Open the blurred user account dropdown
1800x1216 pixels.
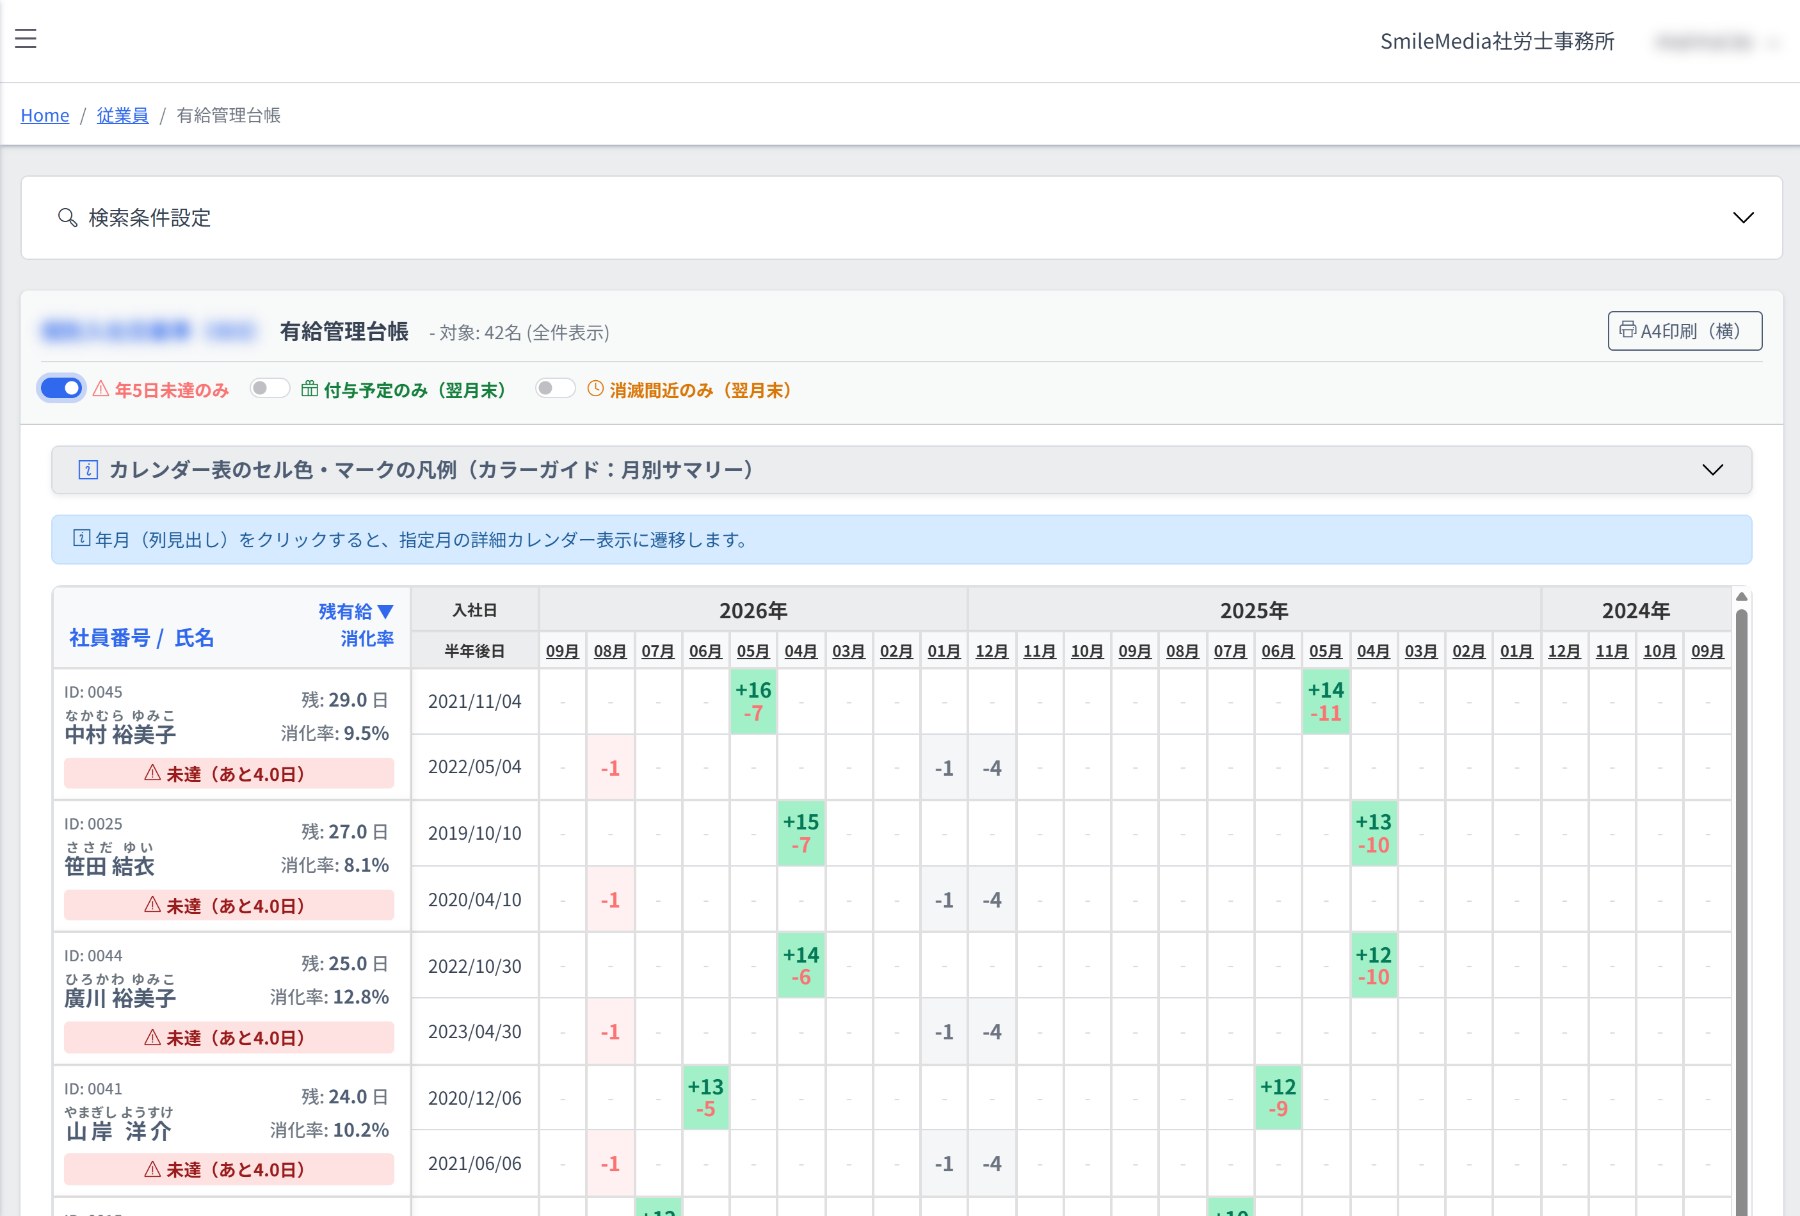pyautogui.click(x=1716, y=42)
